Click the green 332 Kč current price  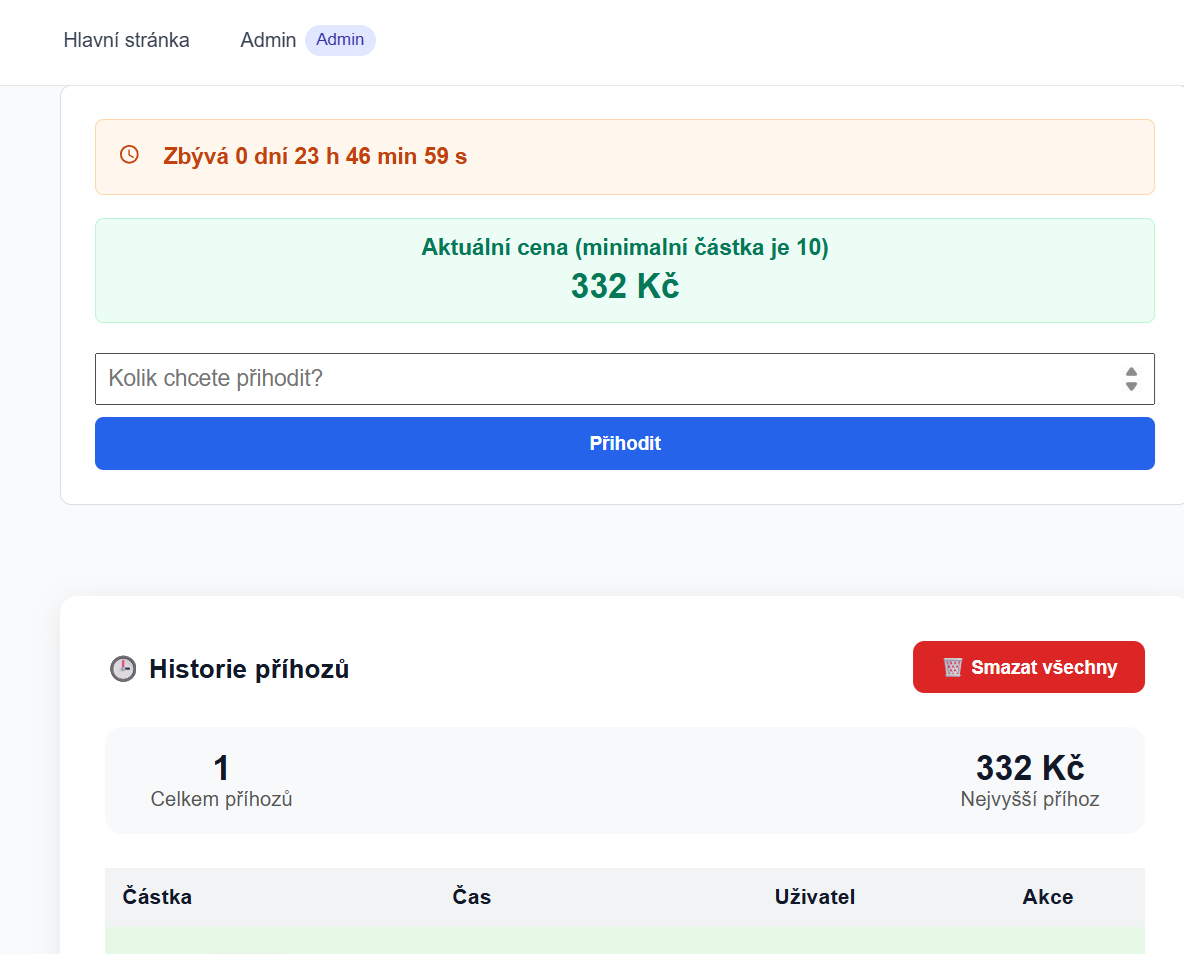coord(624,286)
